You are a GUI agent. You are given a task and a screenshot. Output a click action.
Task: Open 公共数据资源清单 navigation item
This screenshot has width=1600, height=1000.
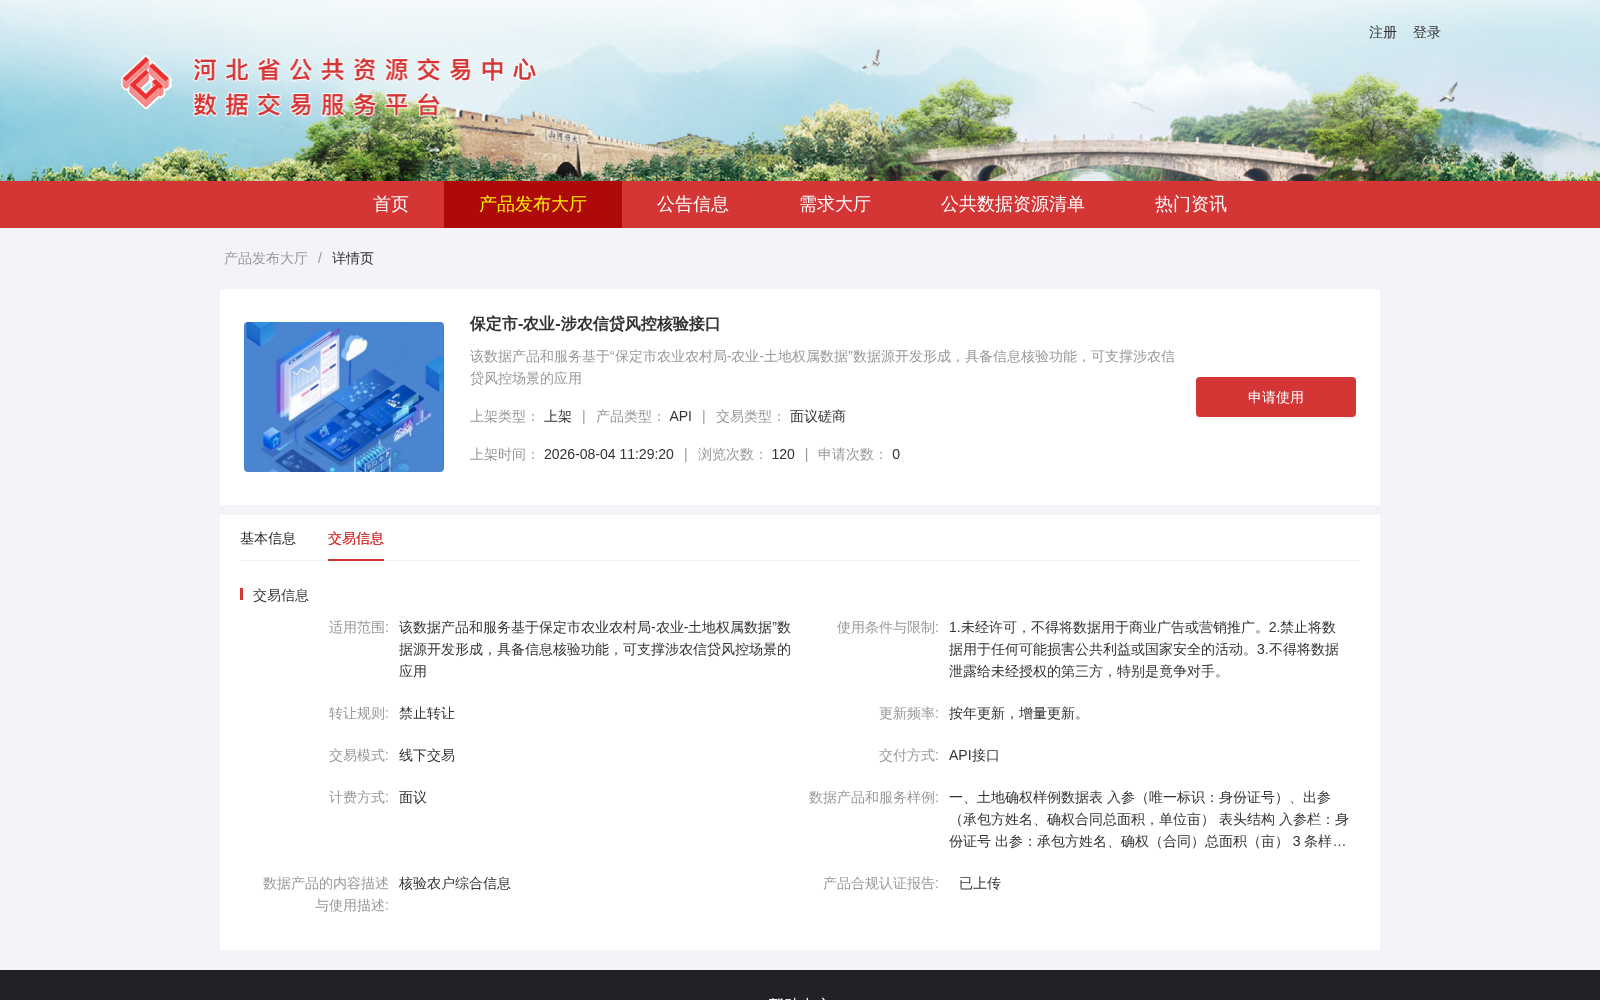(1013, 204)
